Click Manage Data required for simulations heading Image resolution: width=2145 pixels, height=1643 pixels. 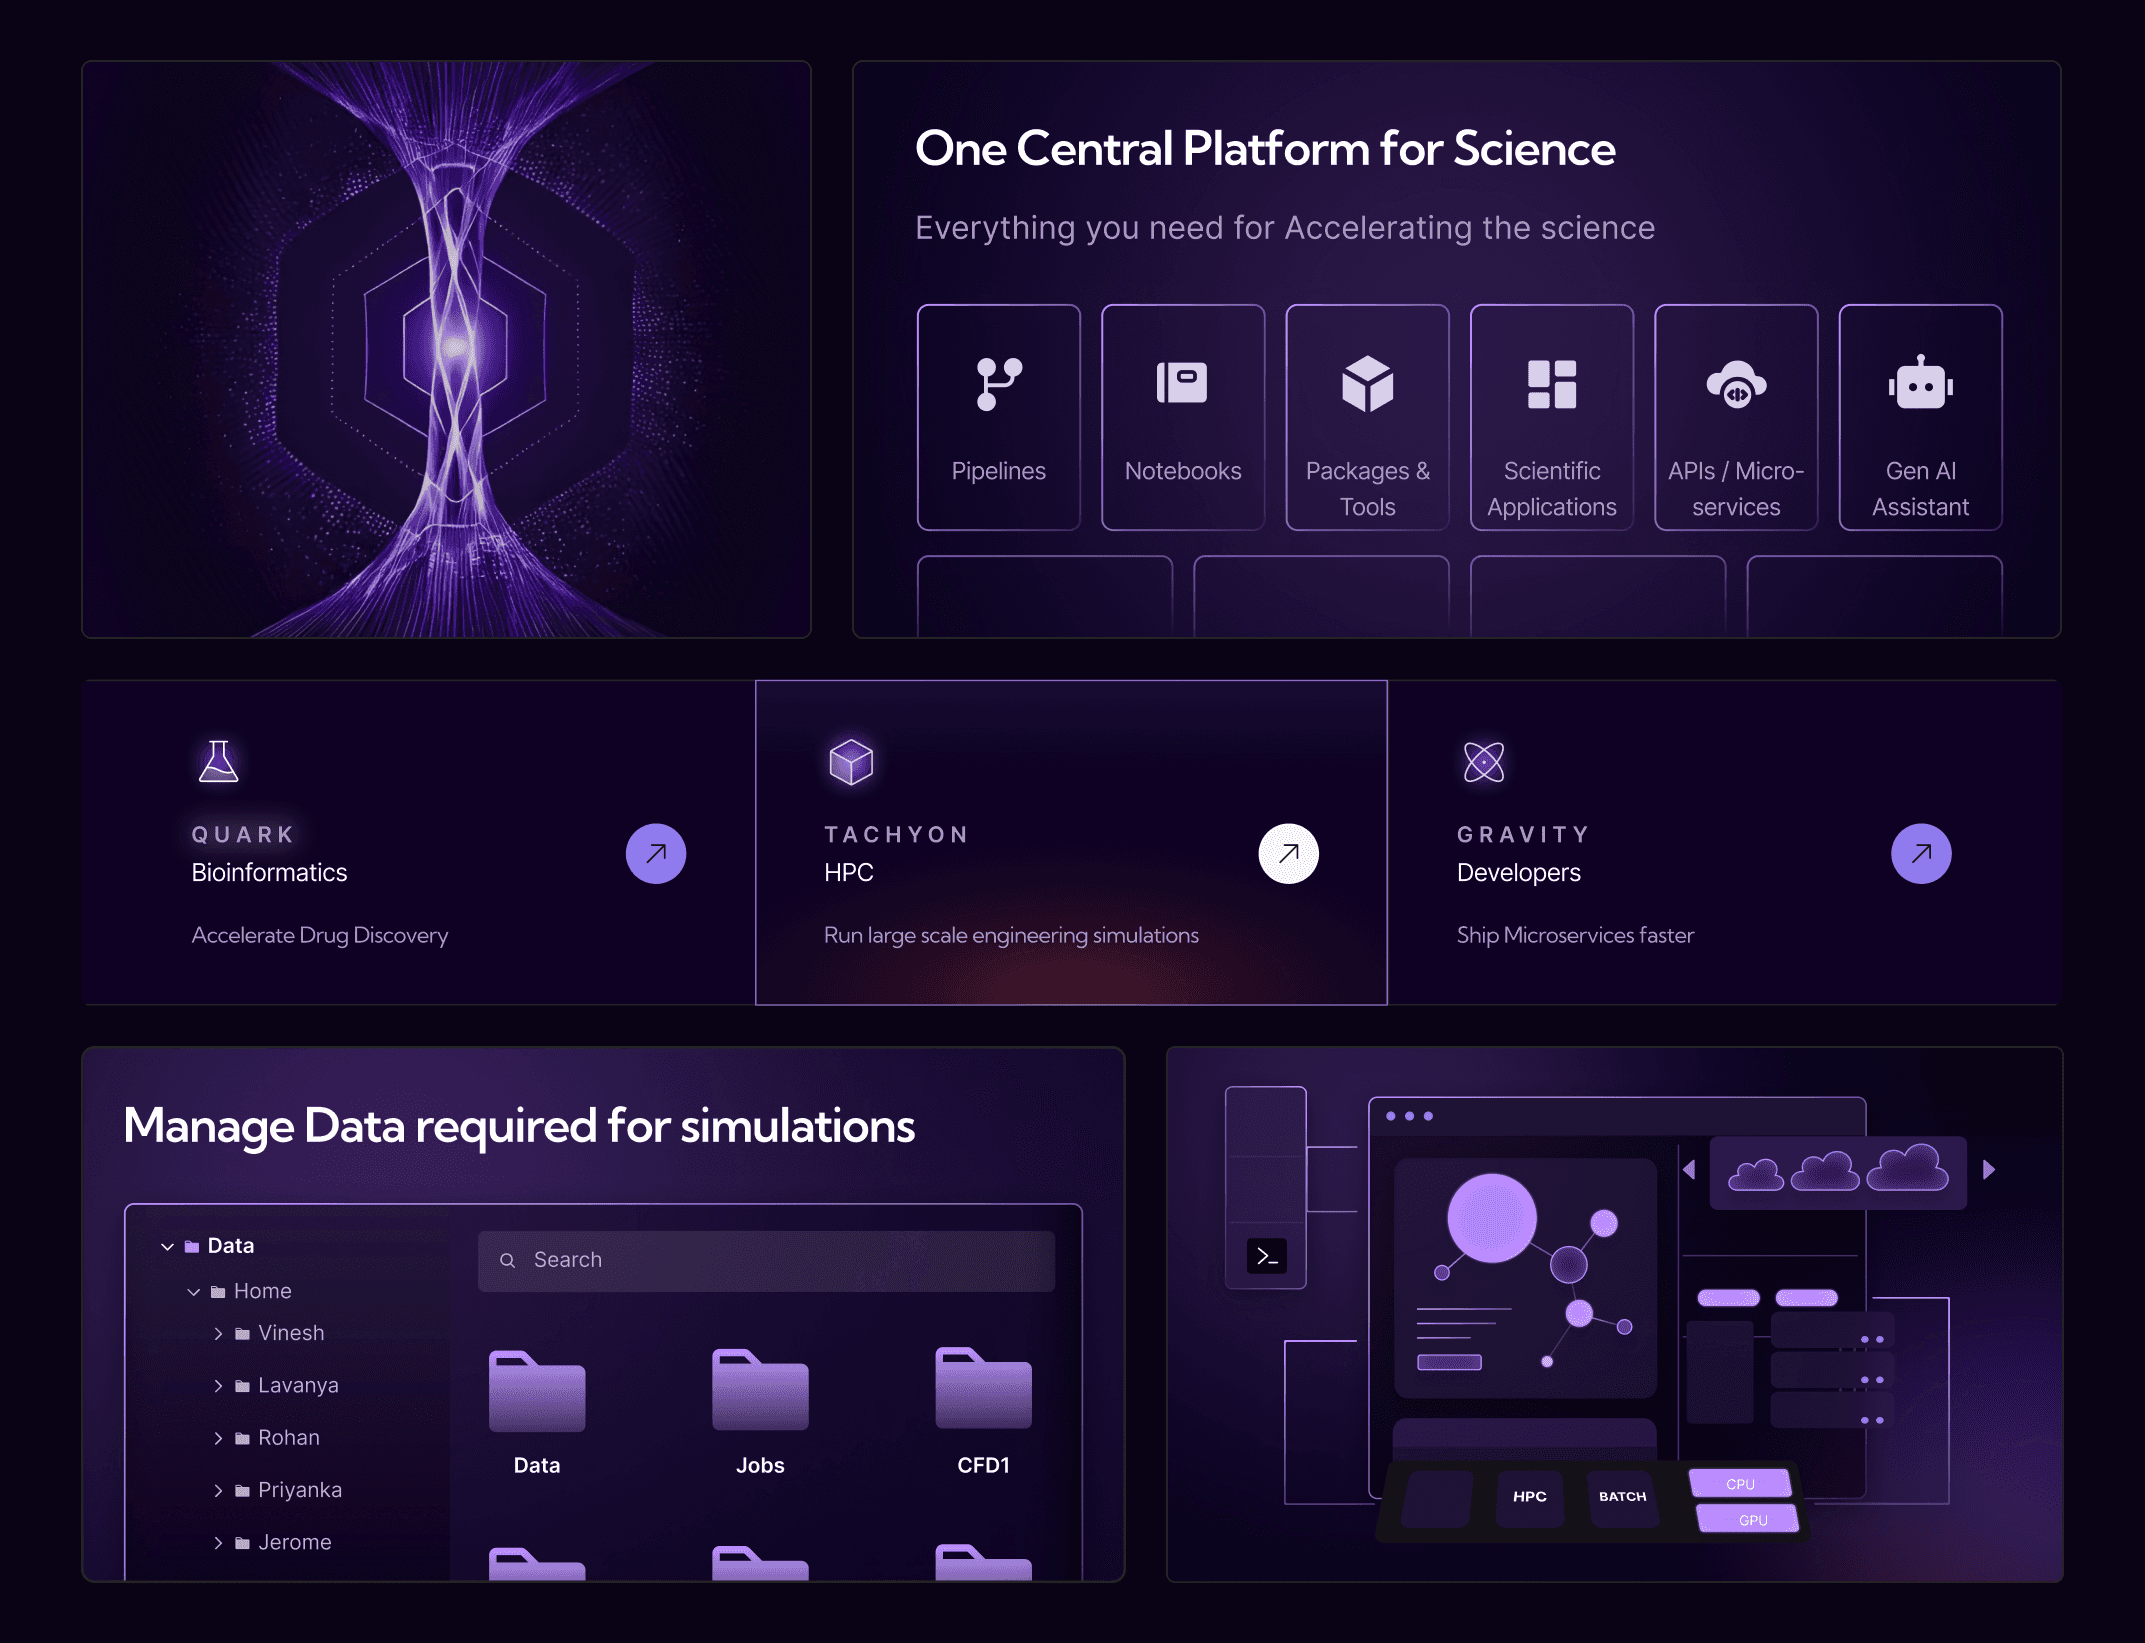(519, 1126)
